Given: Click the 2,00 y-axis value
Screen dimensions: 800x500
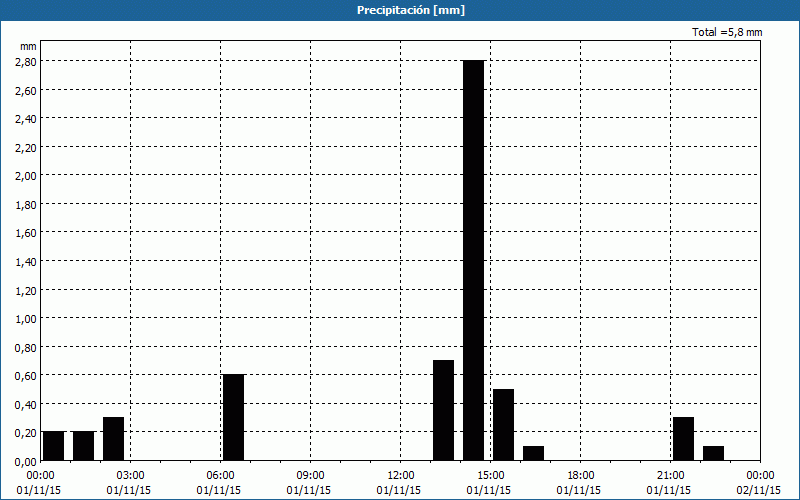Looking at the screenshot, I should point(27,176).
